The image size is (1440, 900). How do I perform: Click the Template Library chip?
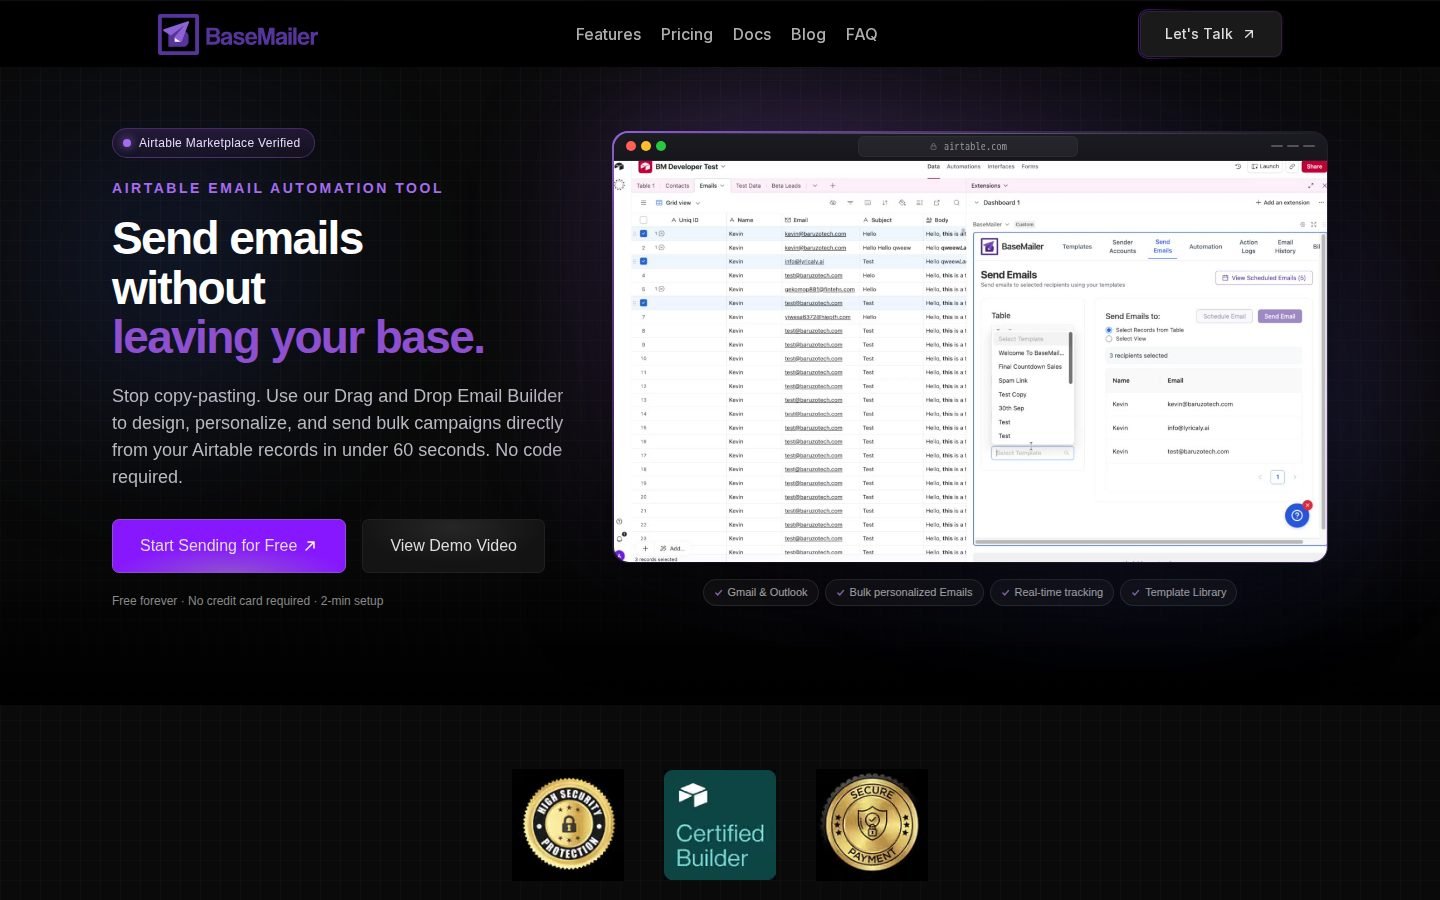click(1178, 593)
